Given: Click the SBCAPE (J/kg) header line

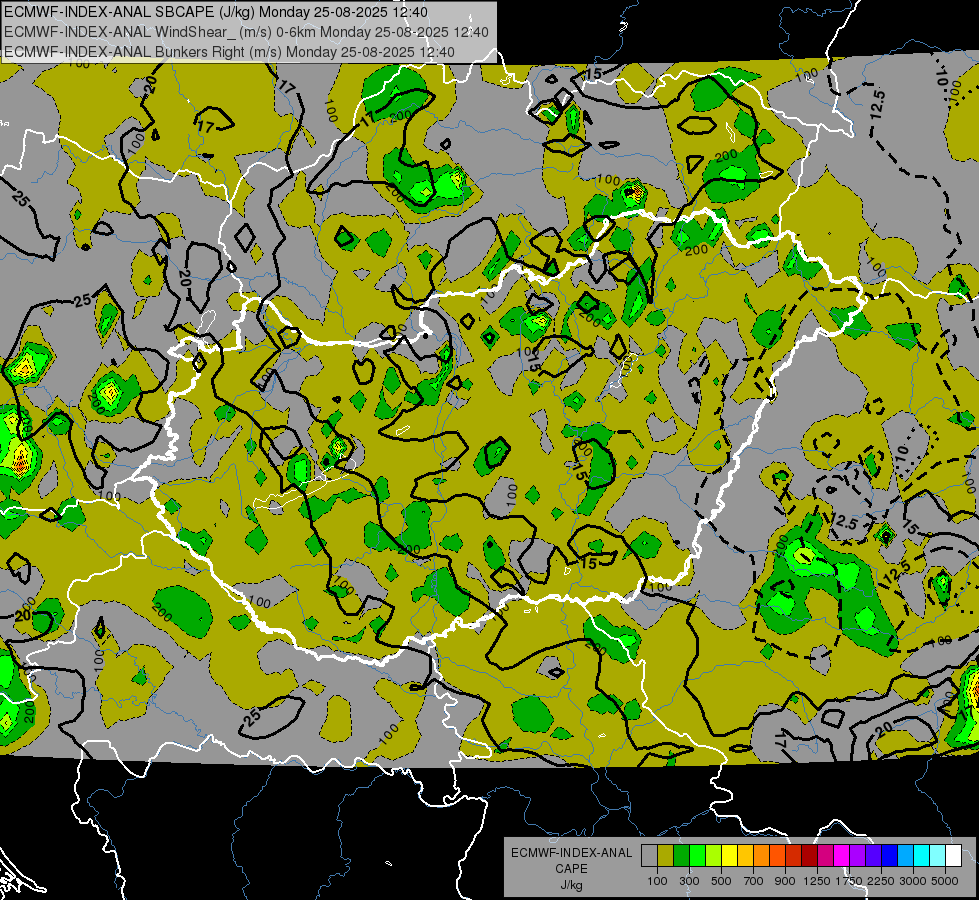Looking at the screenshot, I should click(x=216, y=12).
